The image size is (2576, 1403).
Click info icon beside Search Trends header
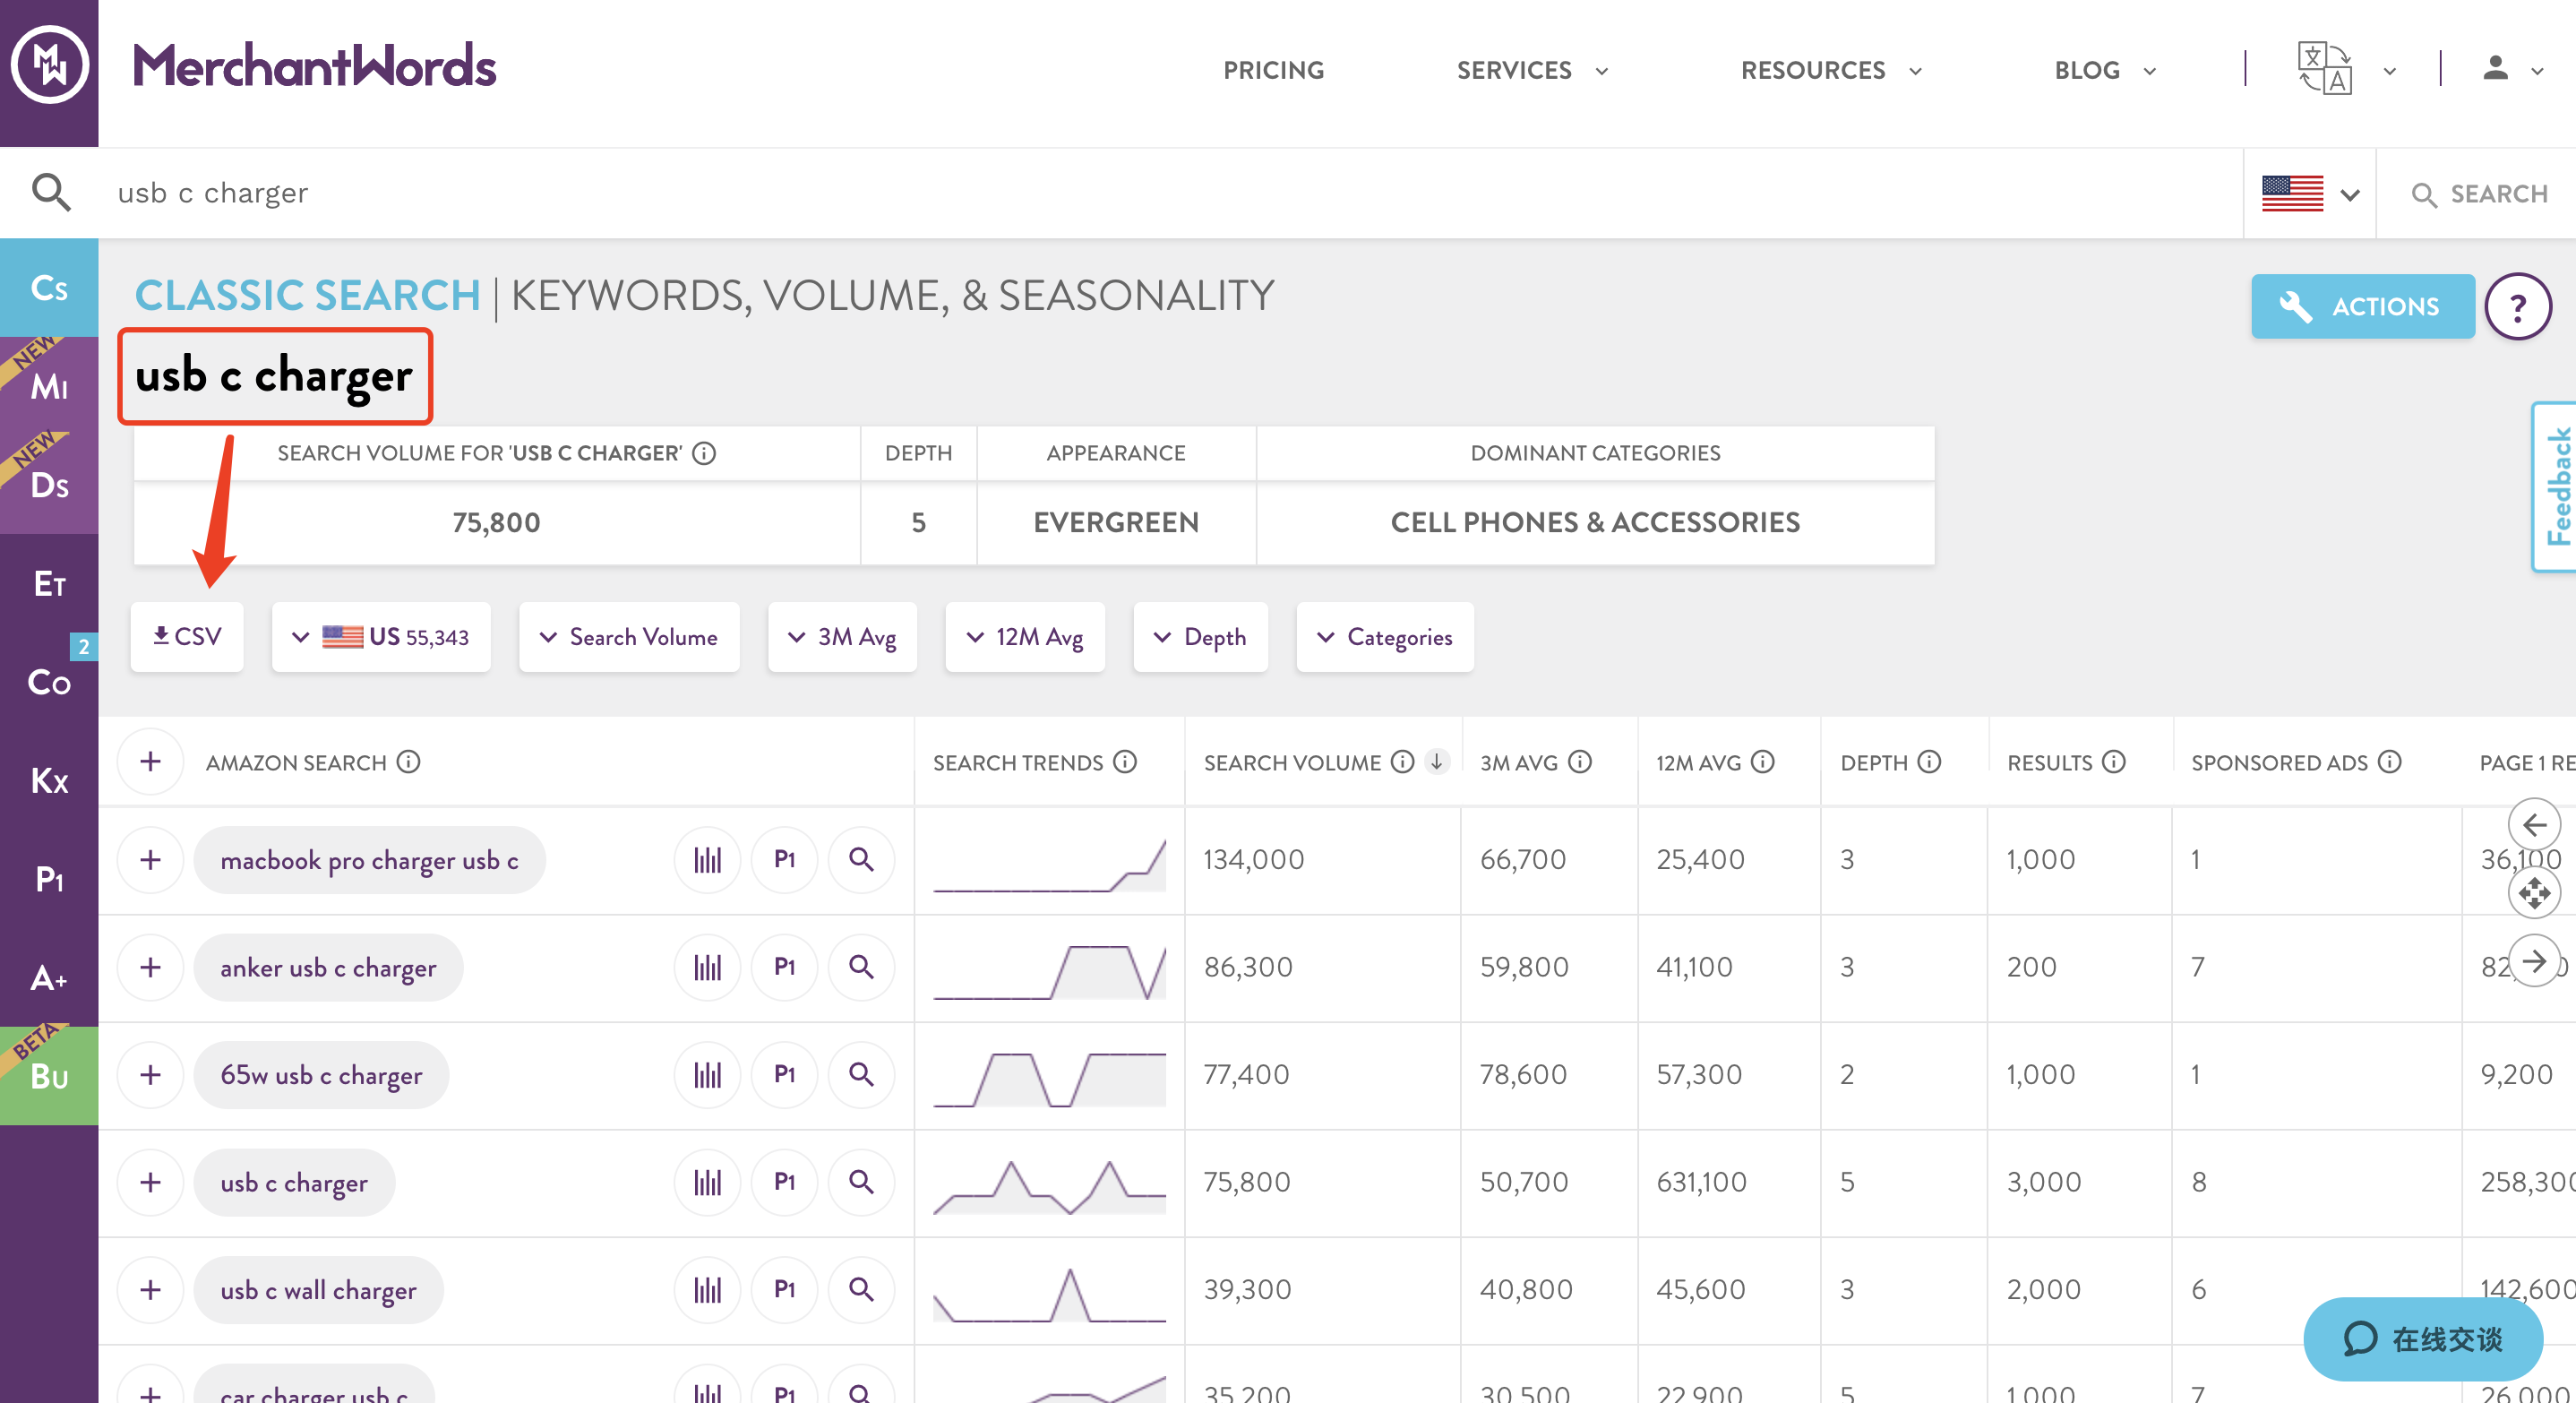pos(1125,762)
